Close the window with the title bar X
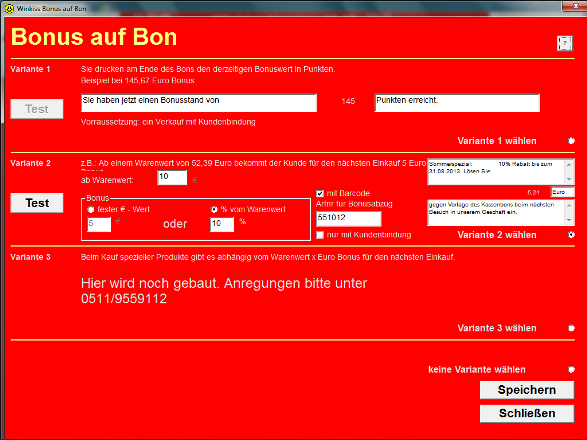The image size is (587, 440). [575, 6]
